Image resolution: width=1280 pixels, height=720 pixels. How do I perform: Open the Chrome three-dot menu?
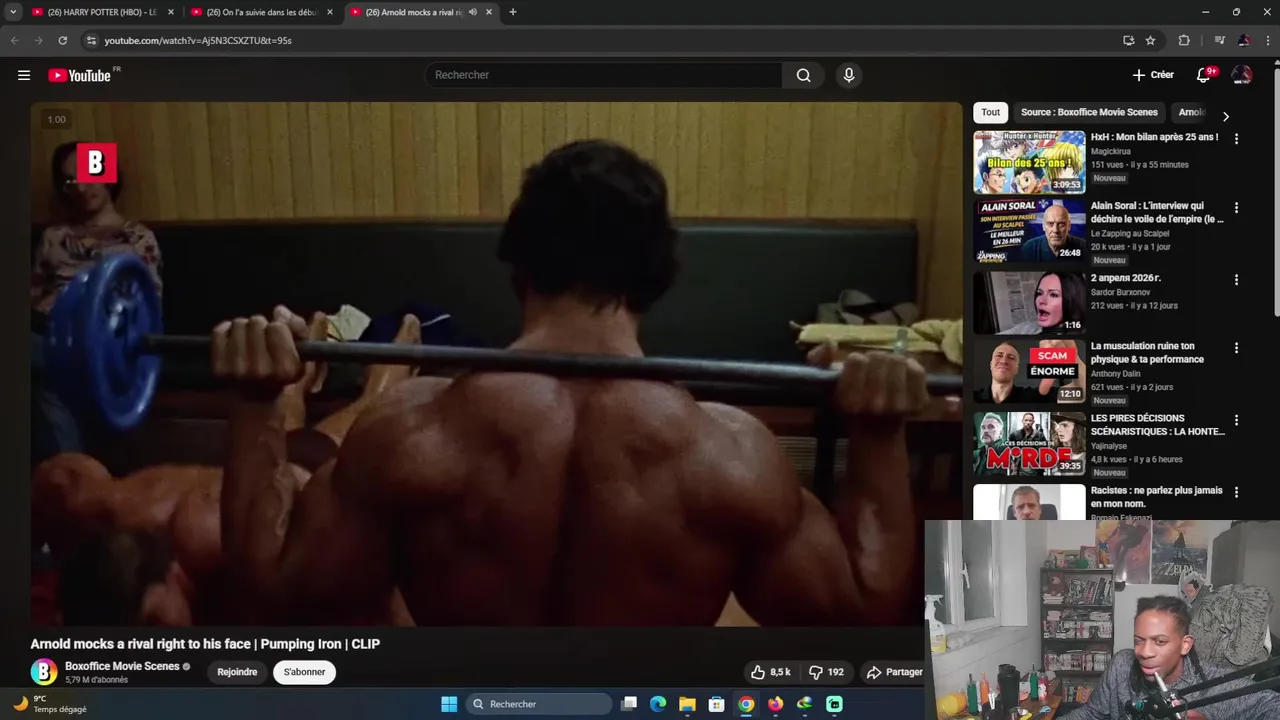[x=1266, y=40]
